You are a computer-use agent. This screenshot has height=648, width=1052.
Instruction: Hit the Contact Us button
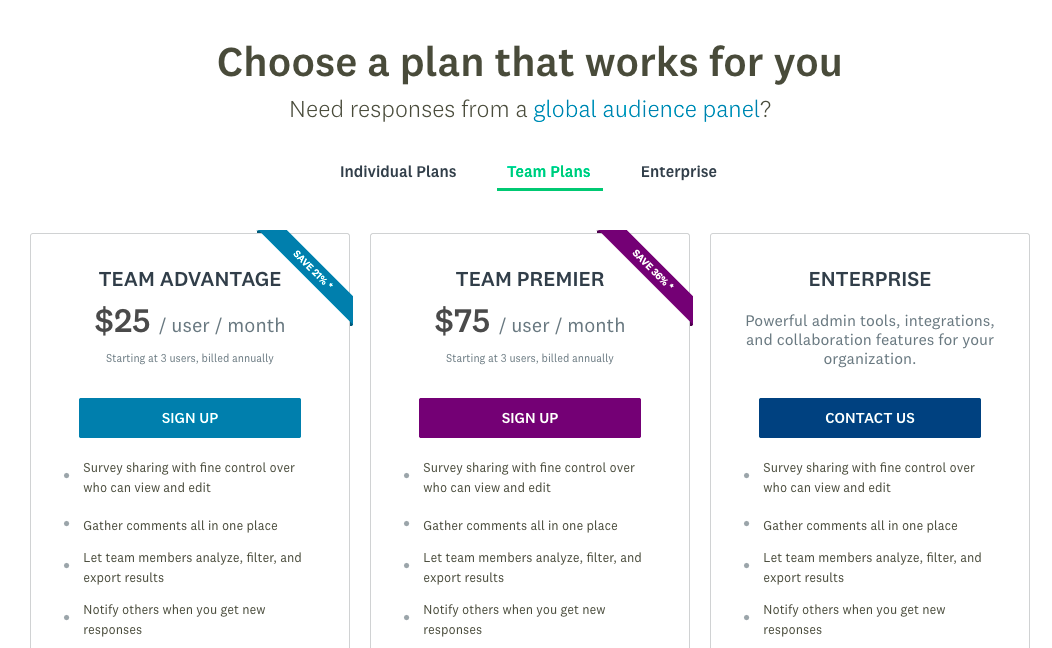coord(870,418)
